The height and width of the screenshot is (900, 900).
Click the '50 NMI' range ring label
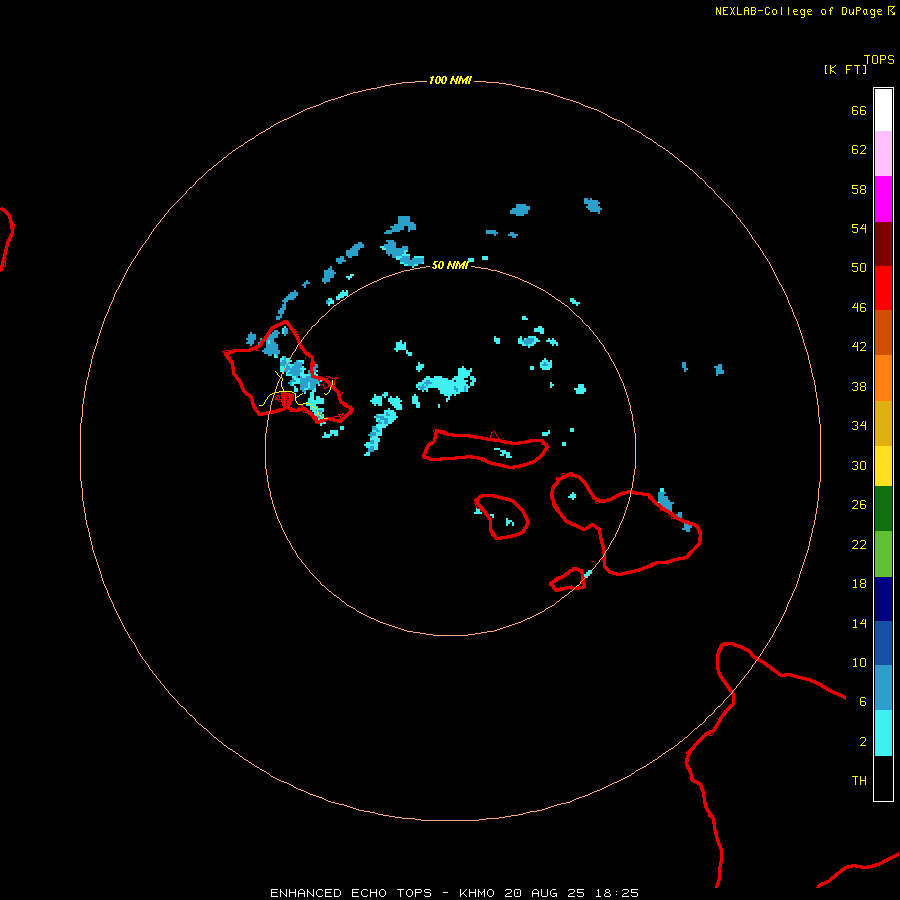[449, 265]
